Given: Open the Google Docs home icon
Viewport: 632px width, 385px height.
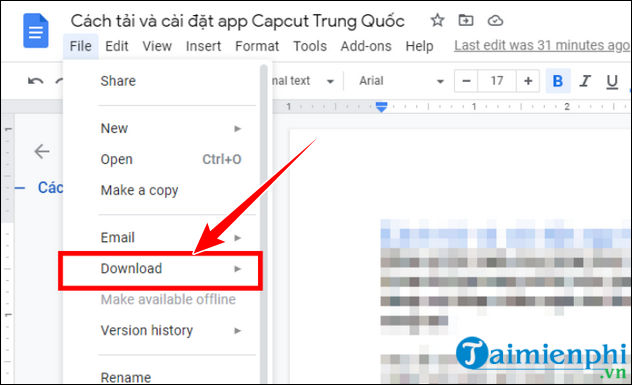Looking at the screenshot, I should click(35, 31).
